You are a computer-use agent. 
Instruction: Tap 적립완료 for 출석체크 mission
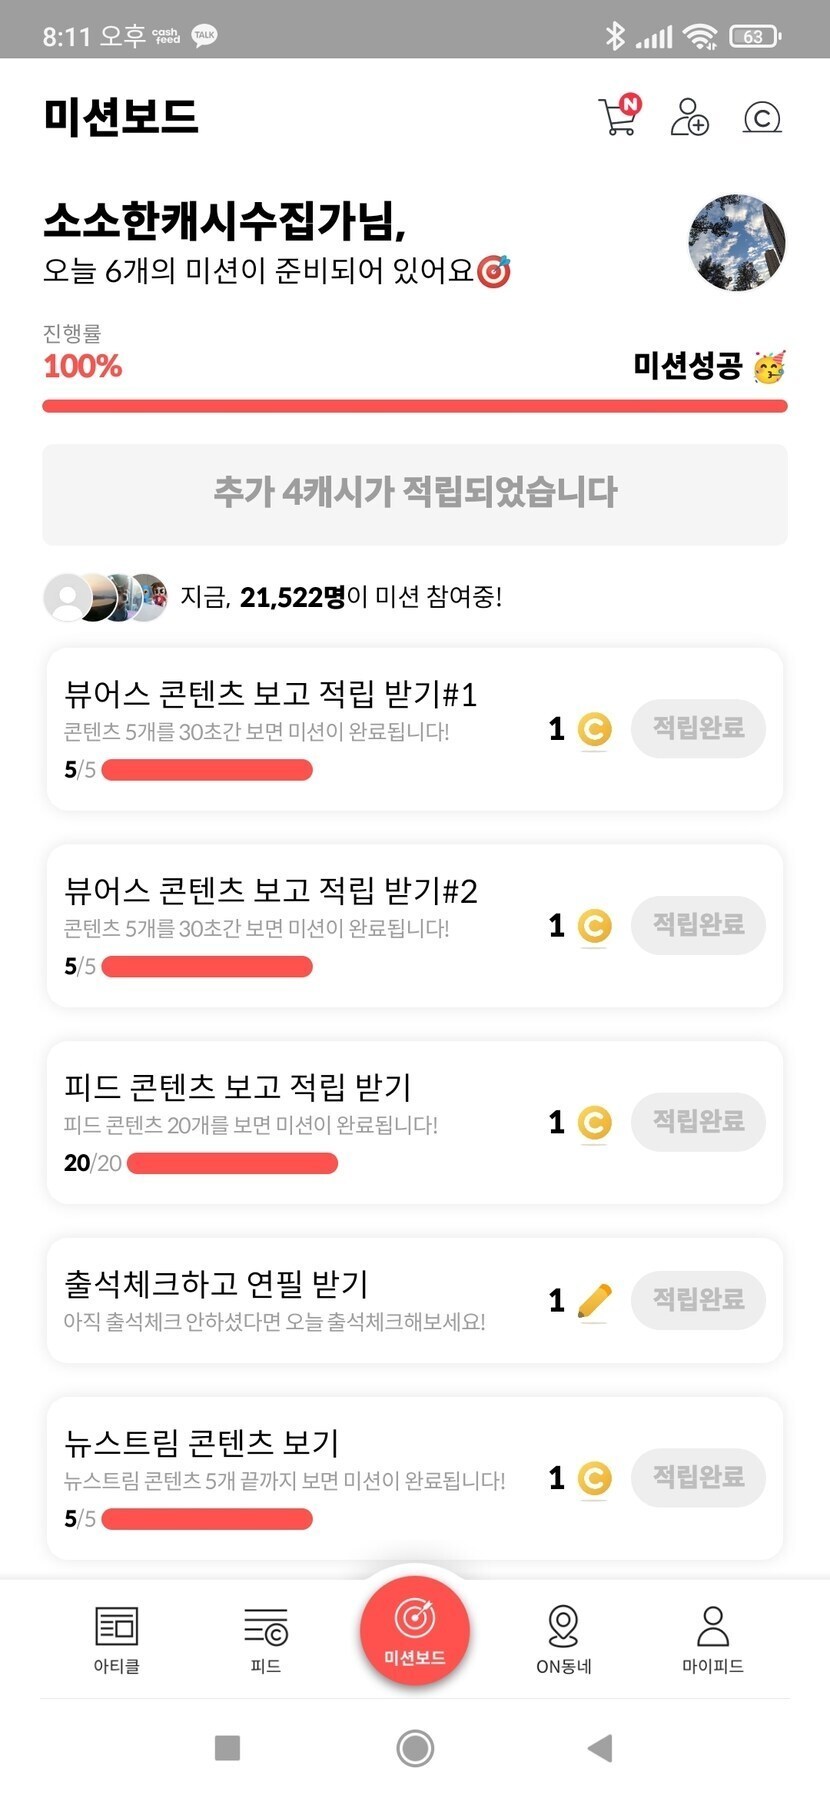pyautogui.click(x=698, y=1300)
